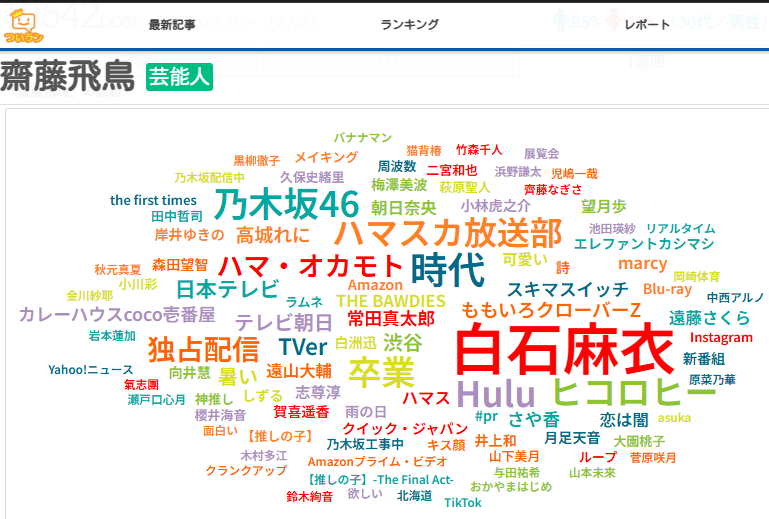Click the 齋藤飛鳥 page heading

pos(67,76)
